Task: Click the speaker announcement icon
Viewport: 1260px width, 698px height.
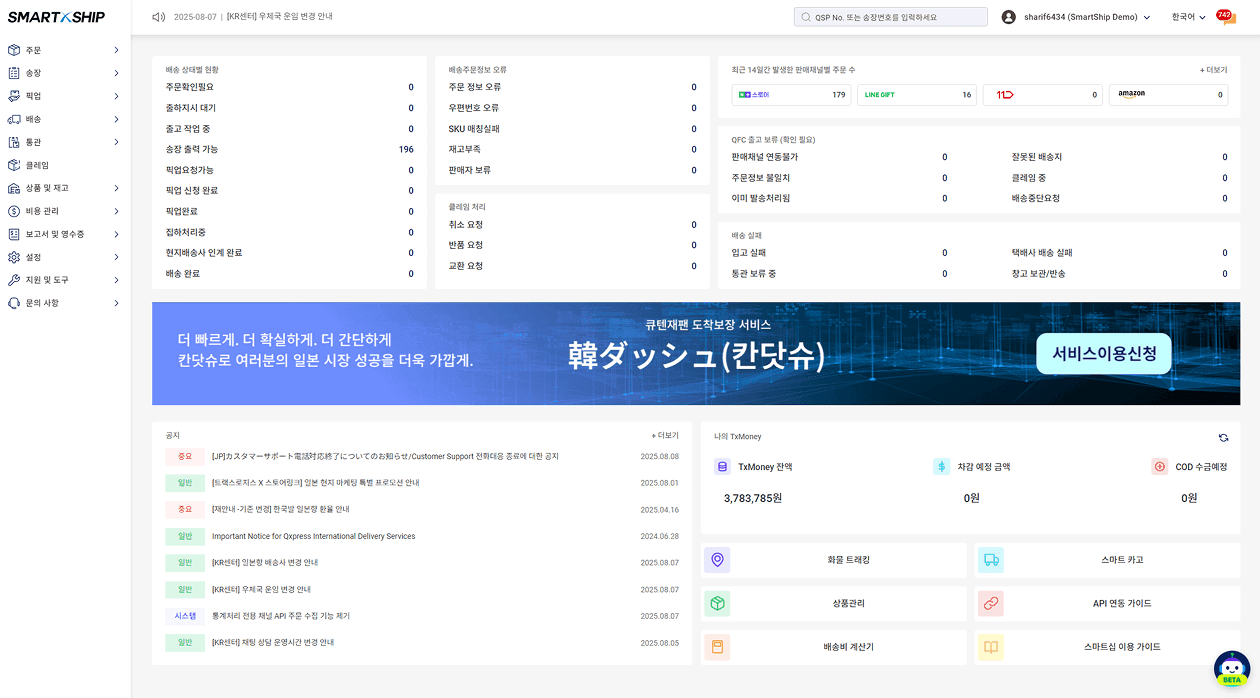Action: pos(158,17)
